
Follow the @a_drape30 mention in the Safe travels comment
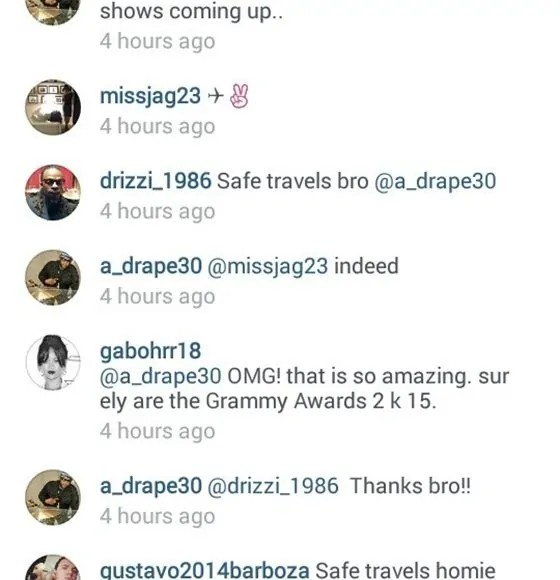(x=435, y=182)
